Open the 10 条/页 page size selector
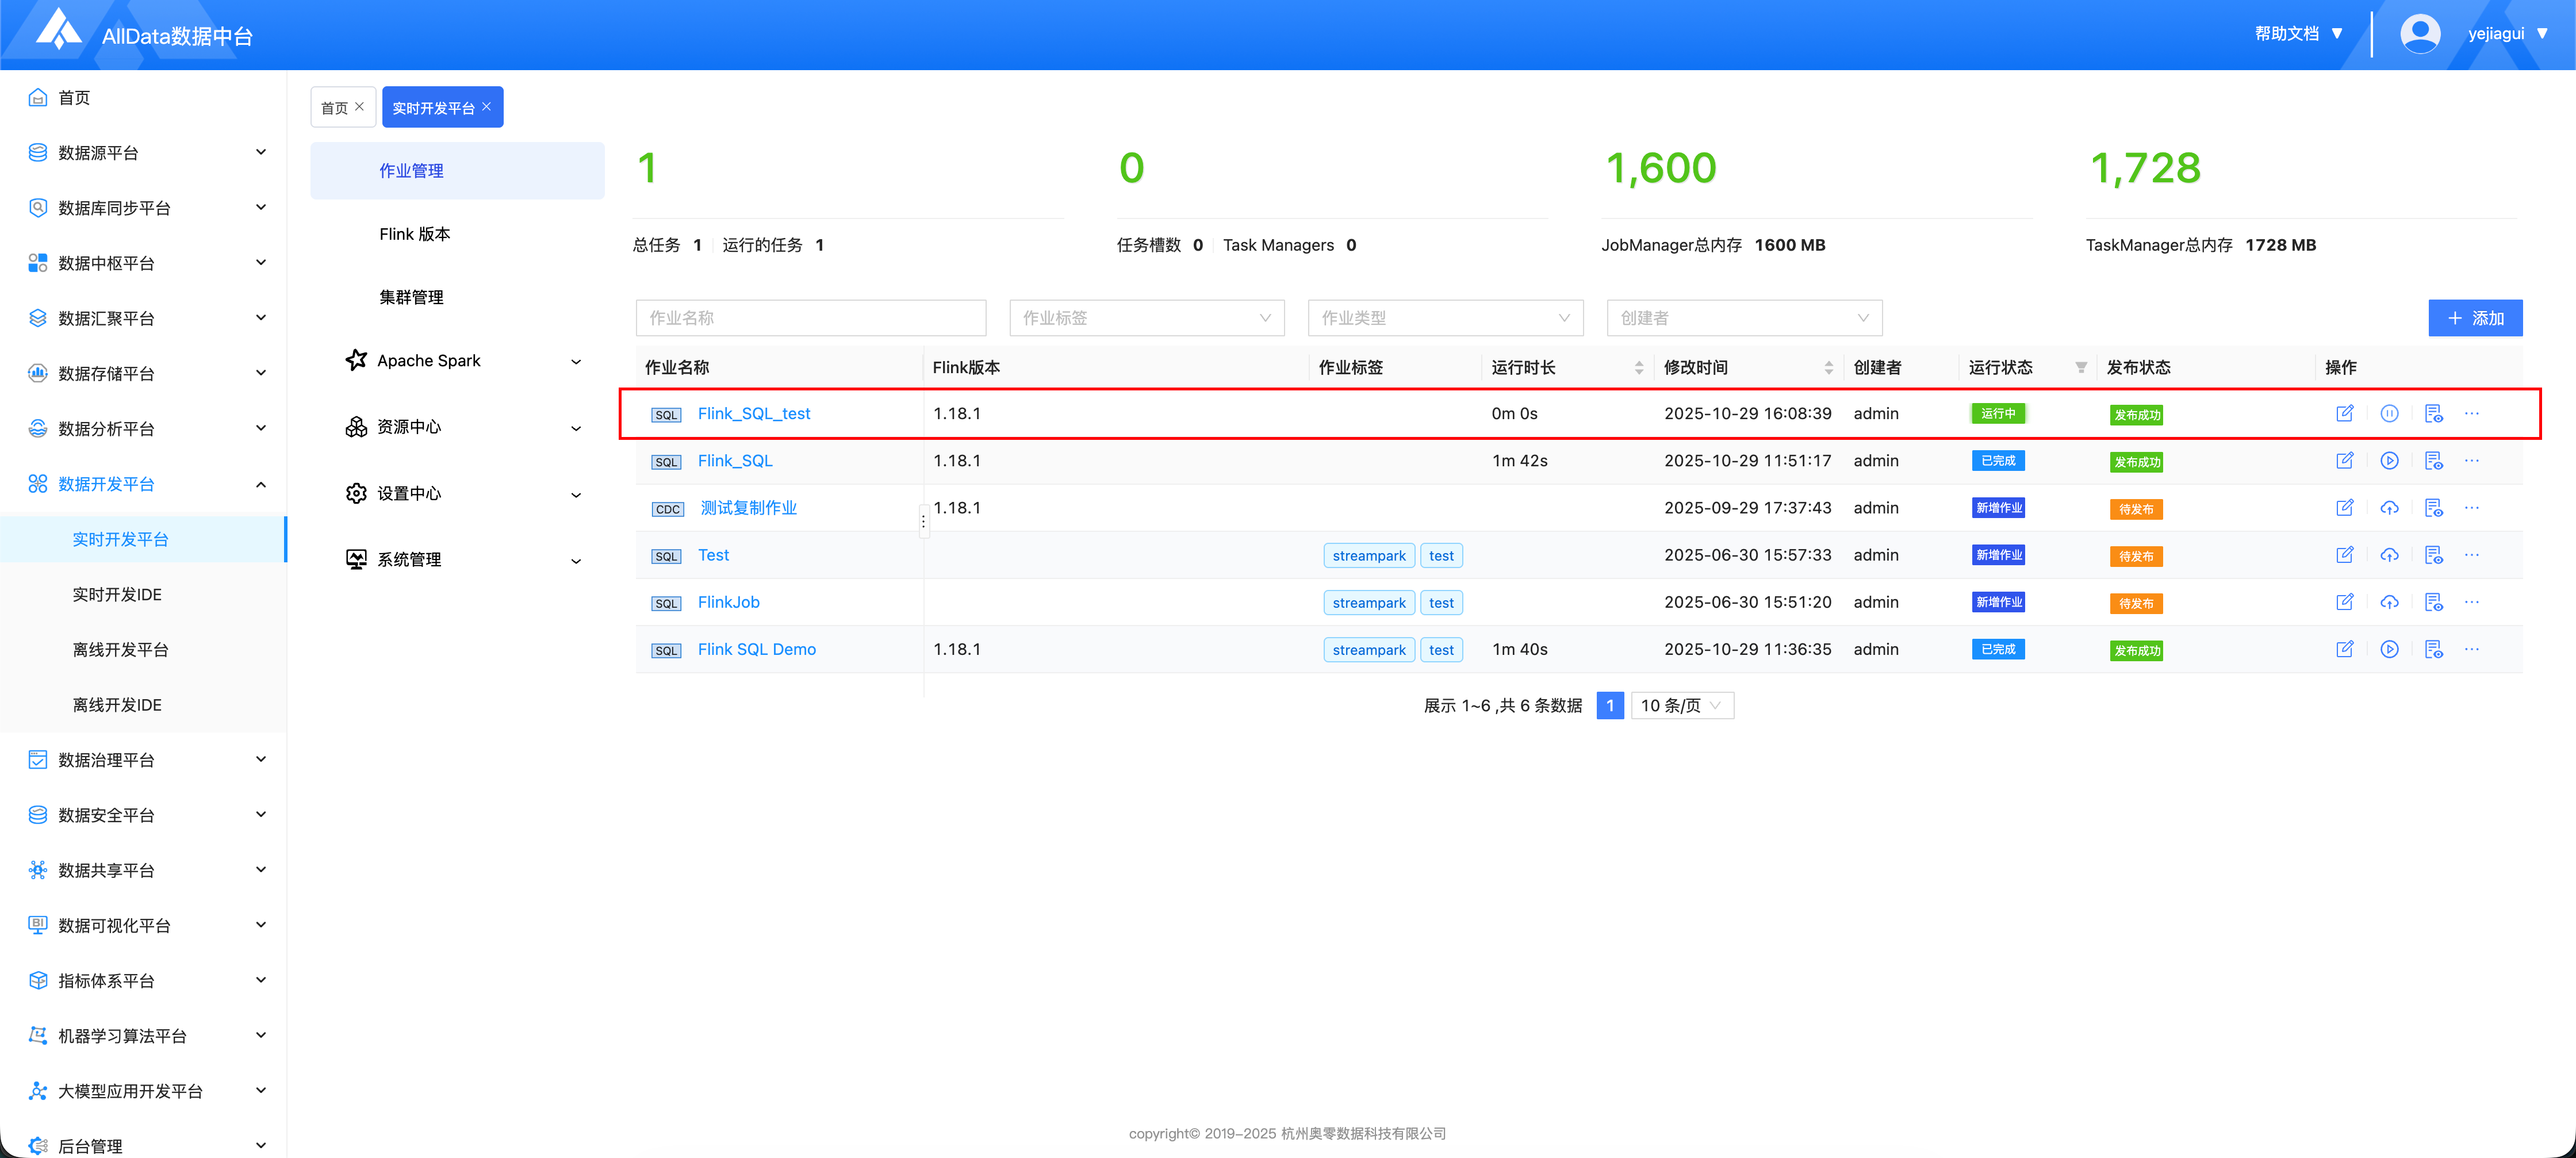Screen dimensions: 2576x1158 click(x=1681, y=706)
